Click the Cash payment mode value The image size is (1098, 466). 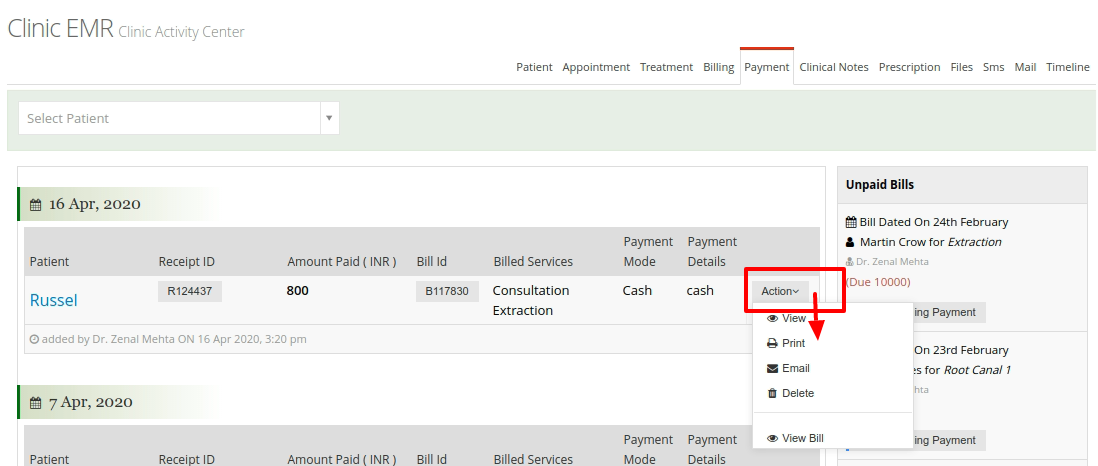[x=637, y=290]
